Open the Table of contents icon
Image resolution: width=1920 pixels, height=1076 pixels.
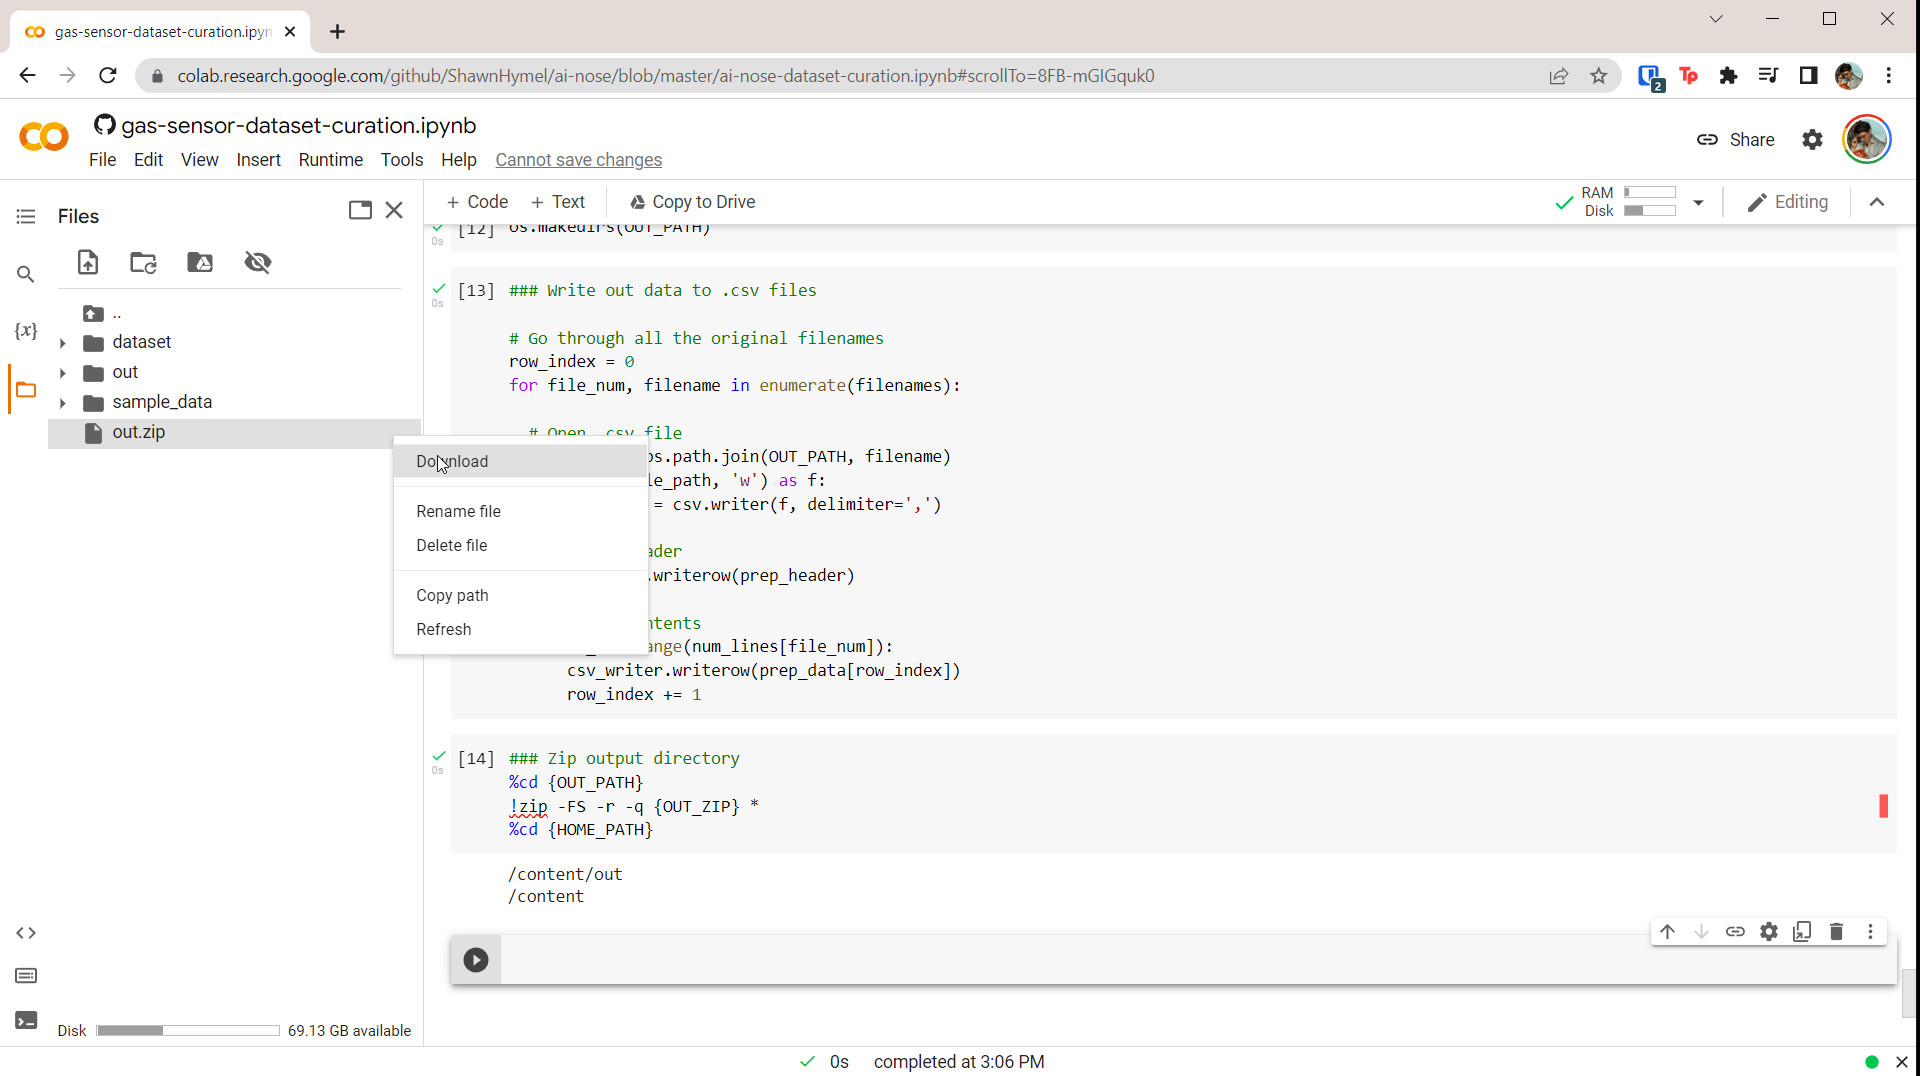(x=26, y=217)
